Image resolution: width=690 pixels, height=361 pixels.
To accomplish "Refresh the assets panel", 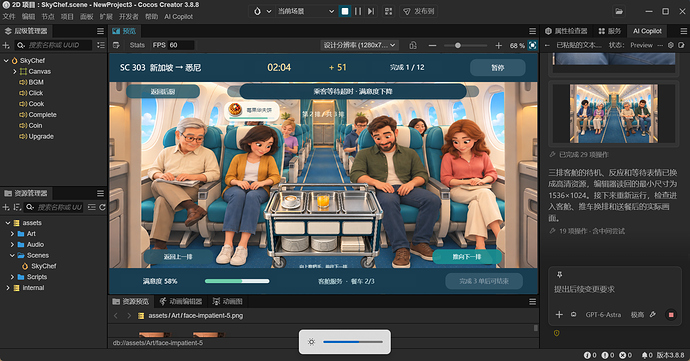I will (x=102, y=207).
